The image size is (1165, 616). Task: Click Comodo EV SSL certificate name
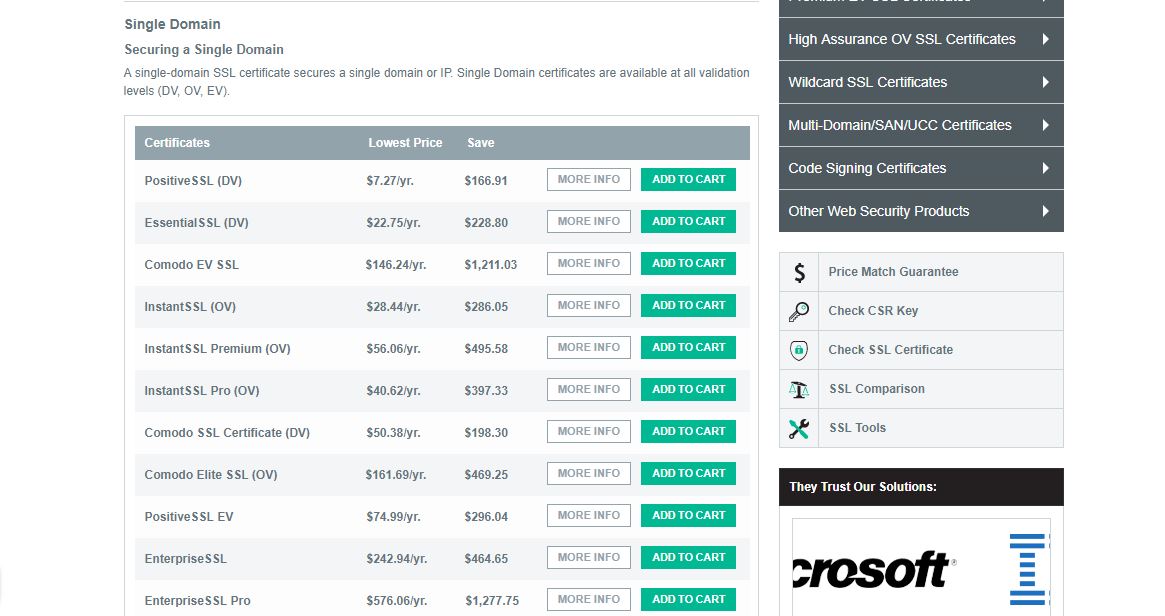pos(192,265)
